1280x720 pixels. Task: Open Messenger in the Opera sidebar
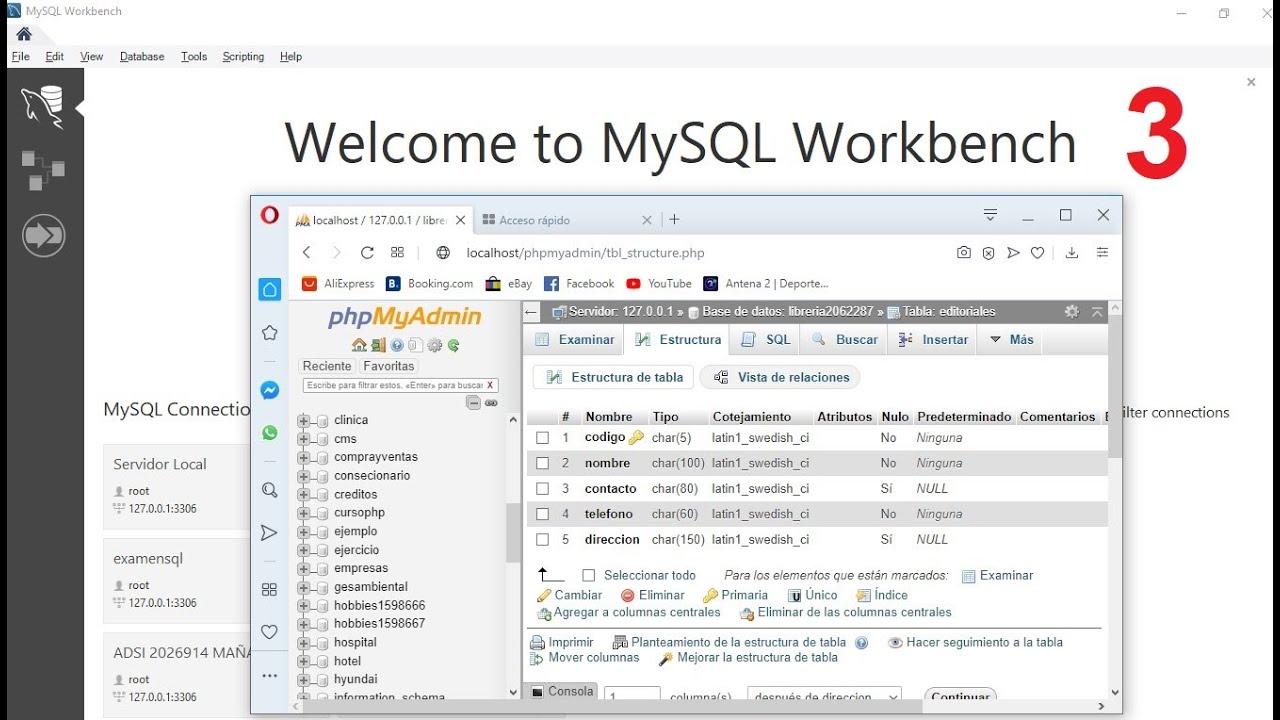click(269, 391)
